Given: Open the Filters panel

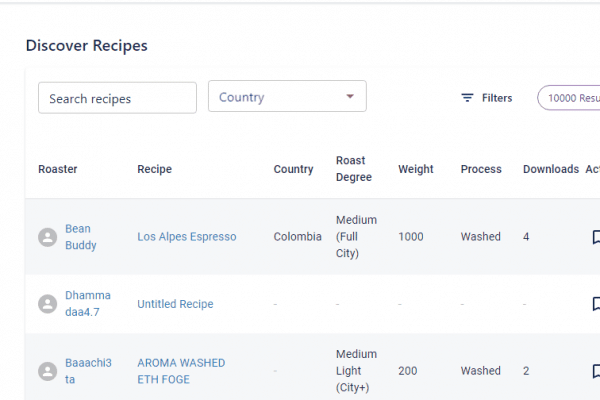Looking at the screenshot, I should (x=487, y=98).
